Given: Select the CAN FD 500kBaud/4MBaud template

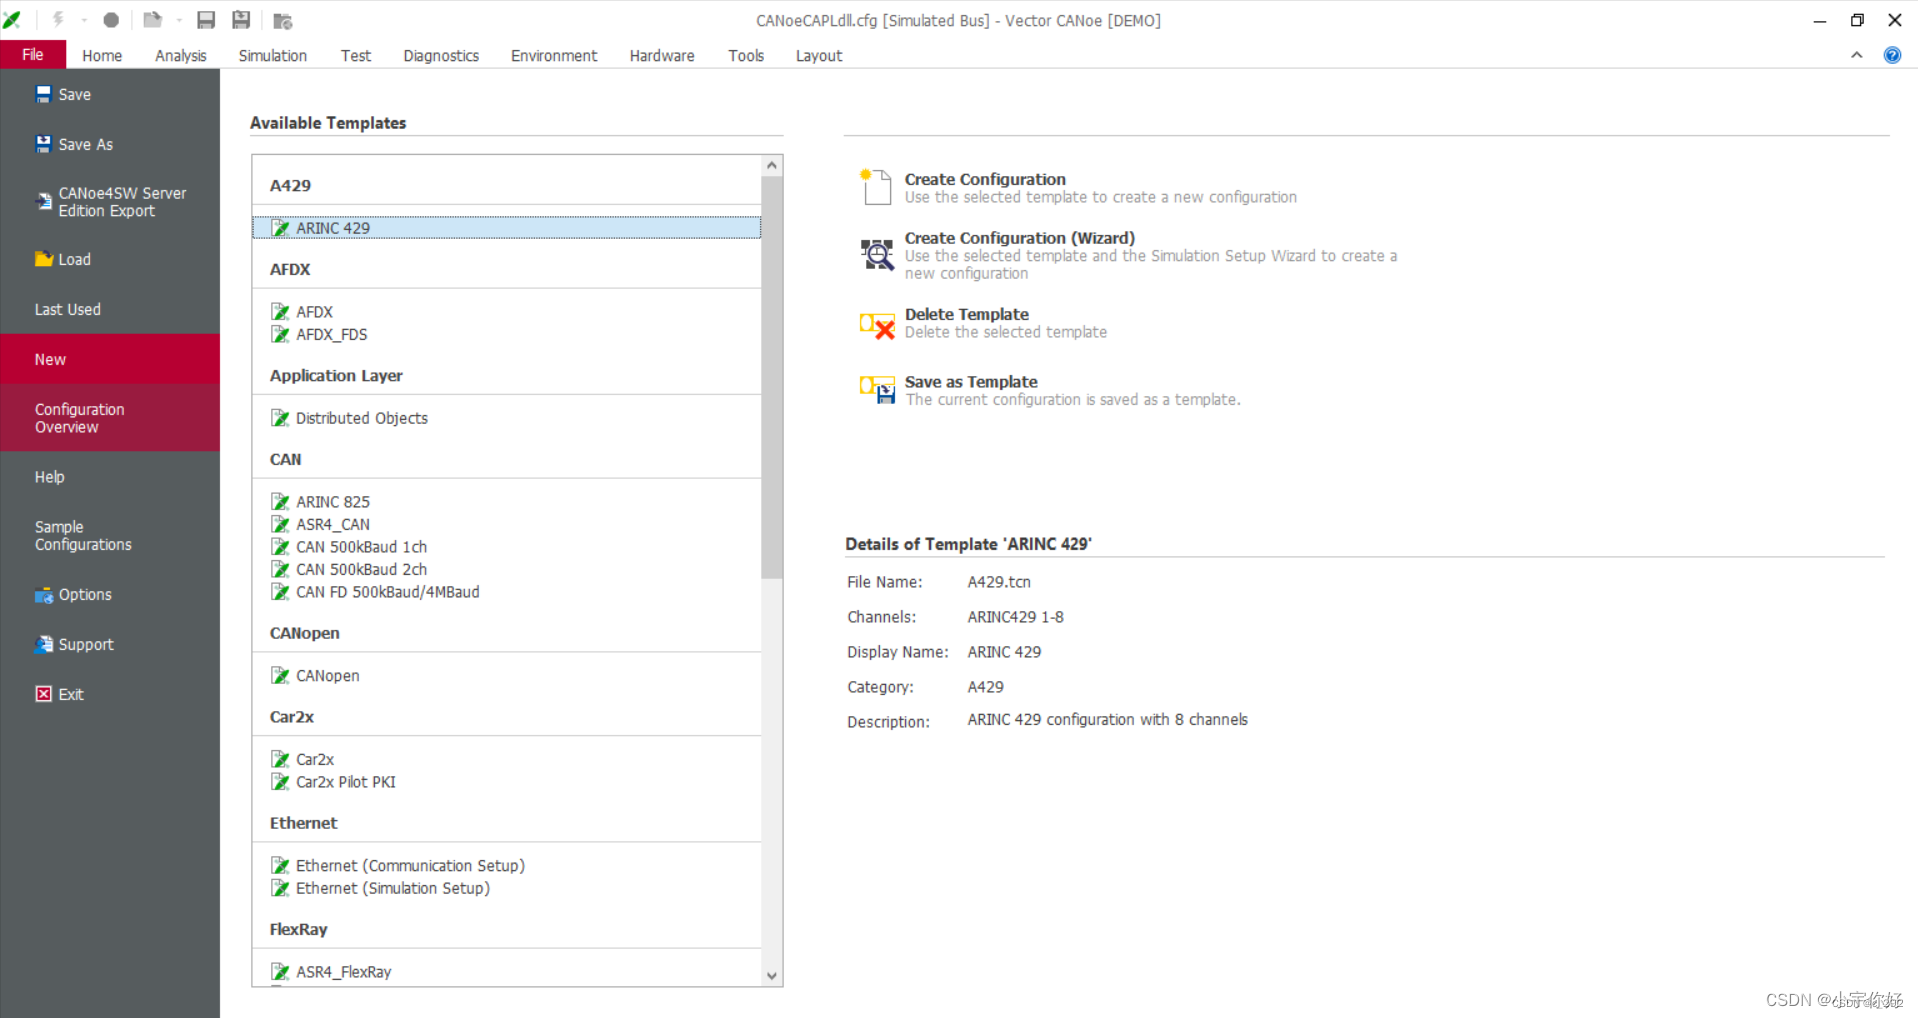Looking at the screenshot, I should (x=506, y=592).
